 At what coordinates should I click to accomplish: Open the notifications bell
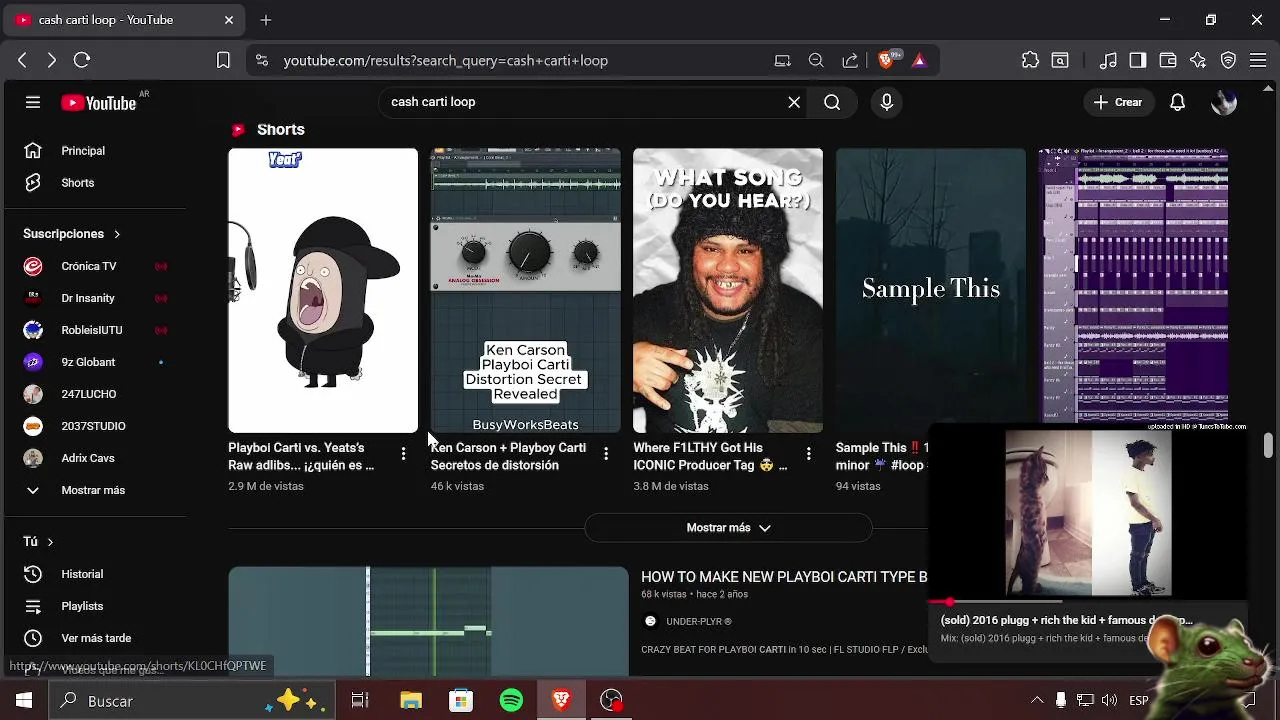[1177, 102]
